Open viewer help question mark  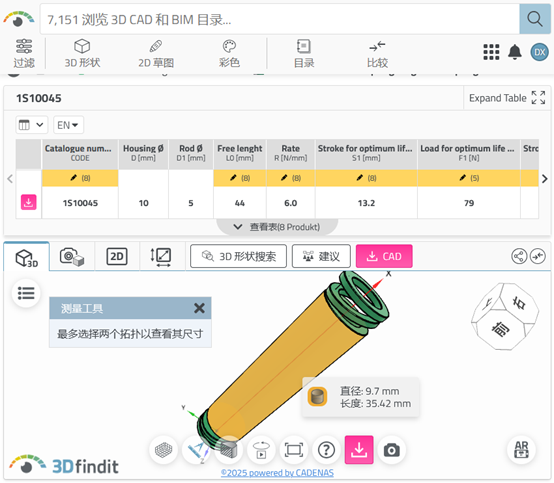pyautogui.click(x=326, y=450)
